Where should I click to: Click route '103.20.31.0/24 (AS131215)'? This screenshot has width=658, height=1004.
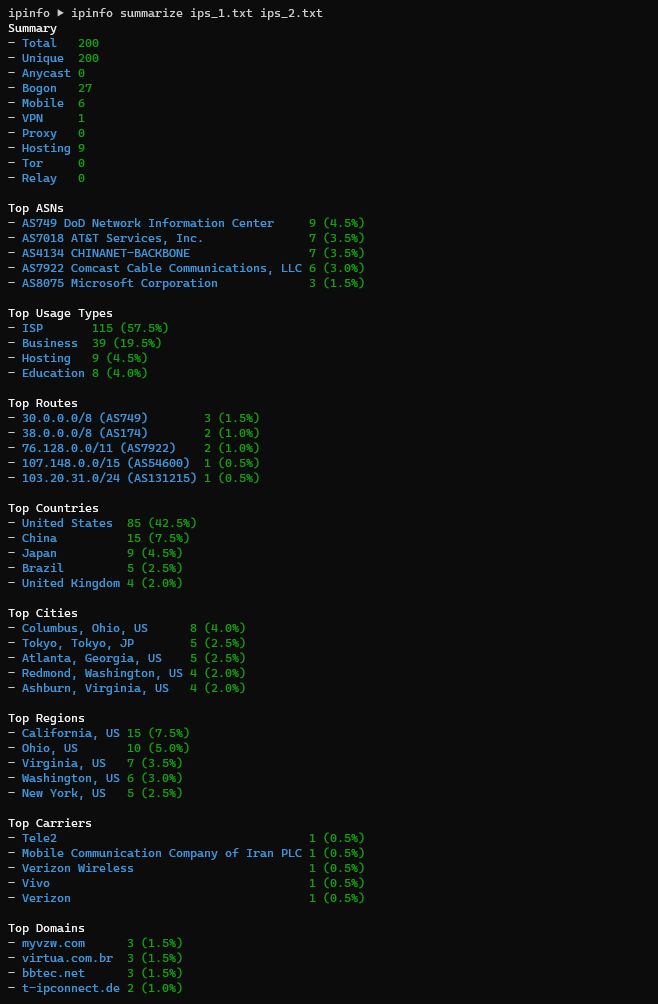[x=109, y=478]
